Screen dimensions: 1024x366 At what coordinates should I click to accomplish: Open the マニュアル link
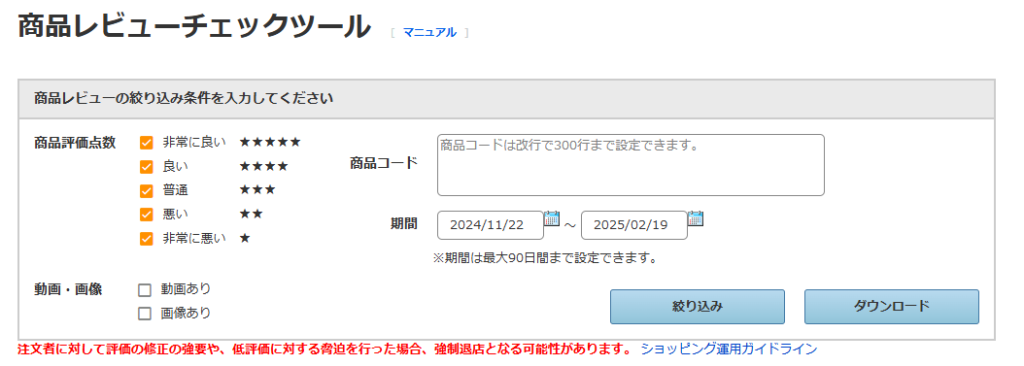[429, 32]
